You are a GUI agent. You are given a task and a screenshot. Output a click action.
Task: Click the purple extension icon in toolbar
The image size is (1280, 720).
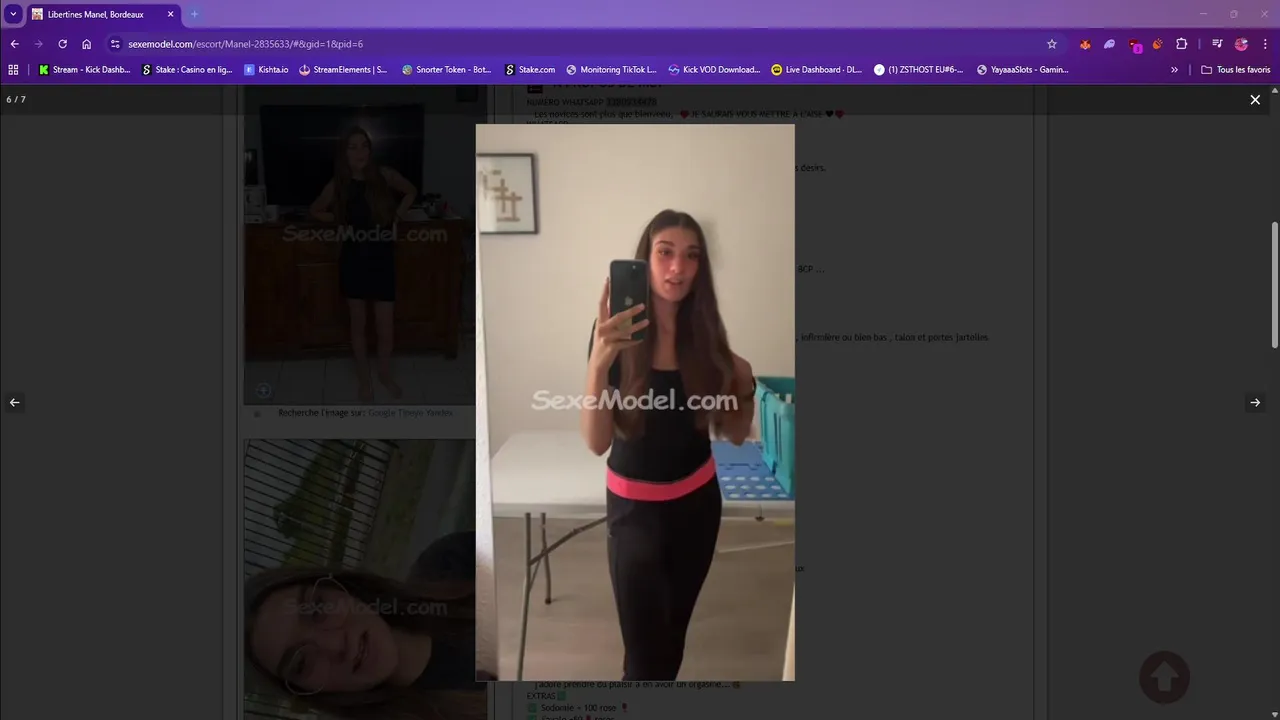click(x=1109, y=44)
